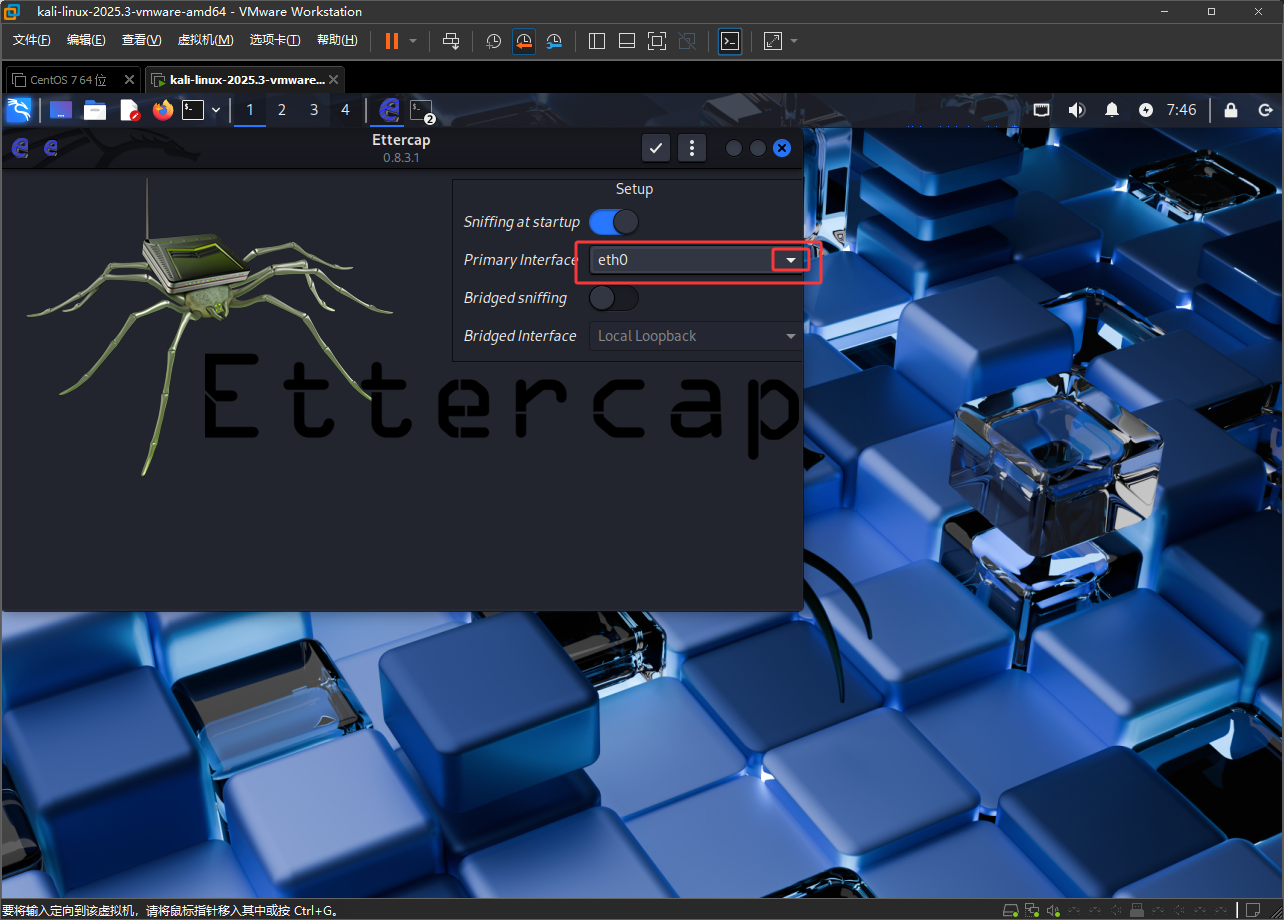Open the 编辑(E) menu in VMware
The height and width of the screenshot is (920, 1284).
click(86, 40)
